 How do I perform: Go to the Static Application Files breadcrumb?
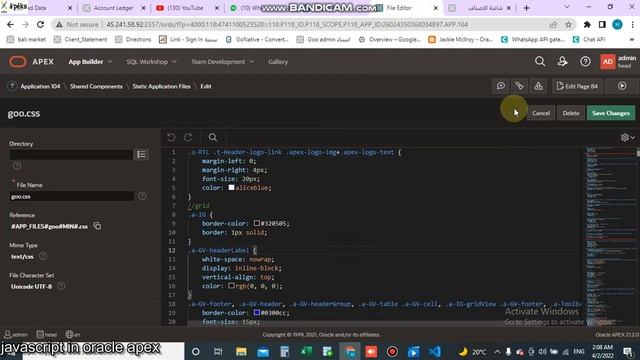coord(161,86)
